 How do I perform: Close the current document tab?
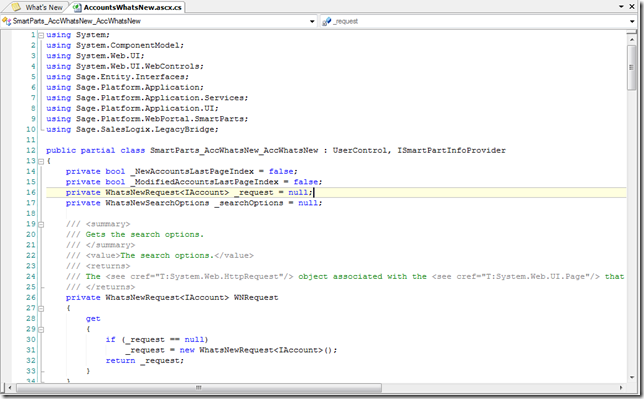tap(632, 7)
